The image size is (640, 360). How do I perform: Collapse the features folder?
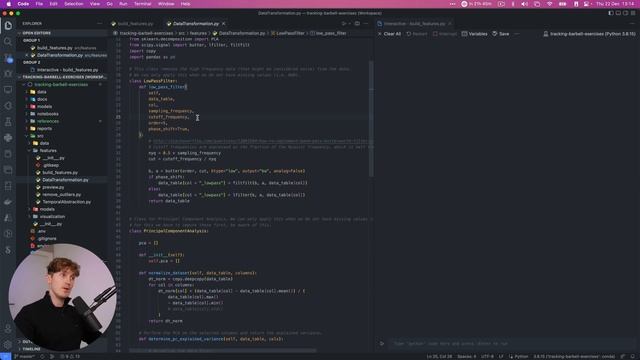click(47, 151)
